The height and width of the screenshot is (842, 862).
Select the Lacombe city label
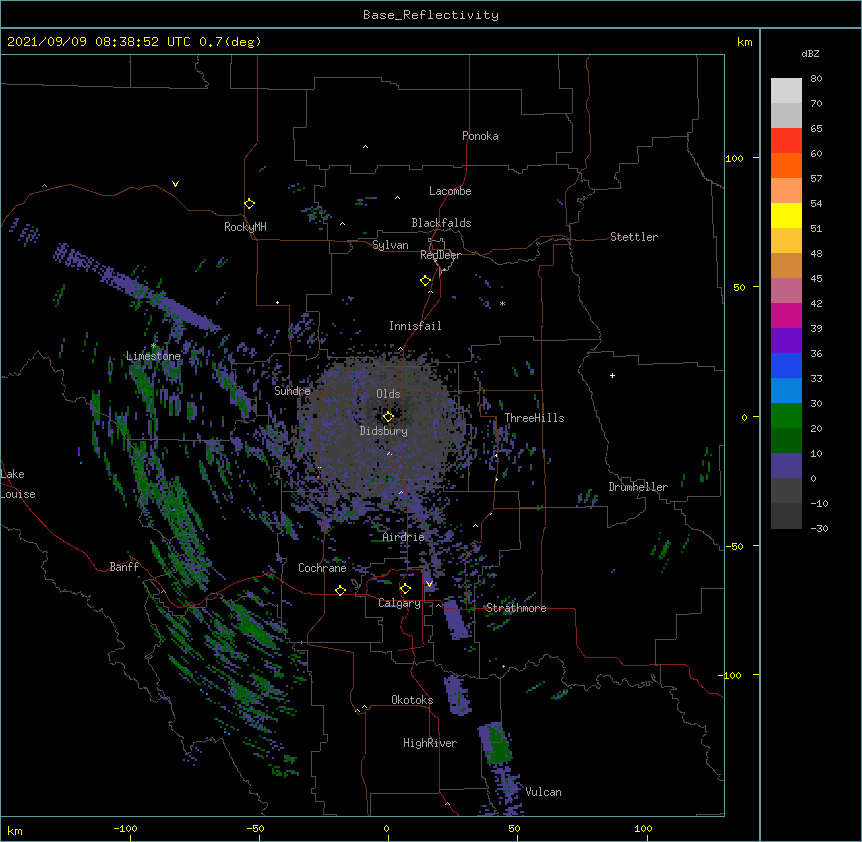click(450, 191)
